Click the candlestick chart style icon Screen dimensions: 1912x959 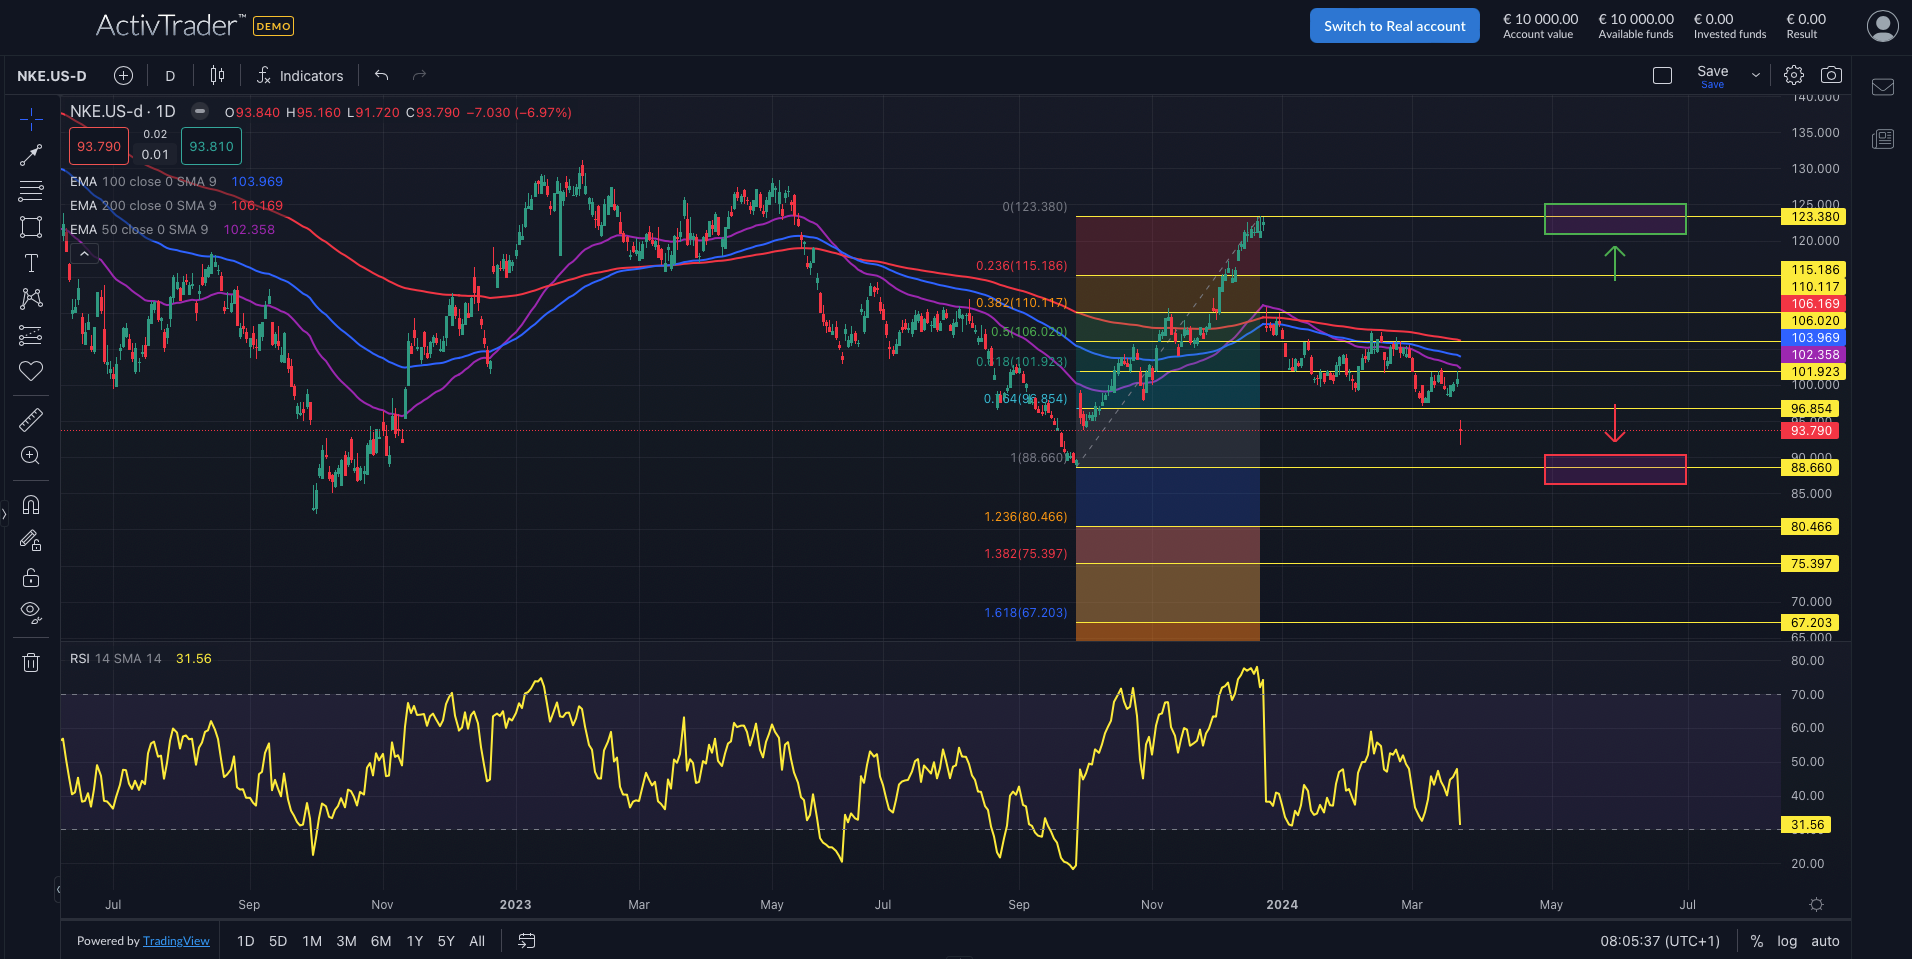point(217,75)
